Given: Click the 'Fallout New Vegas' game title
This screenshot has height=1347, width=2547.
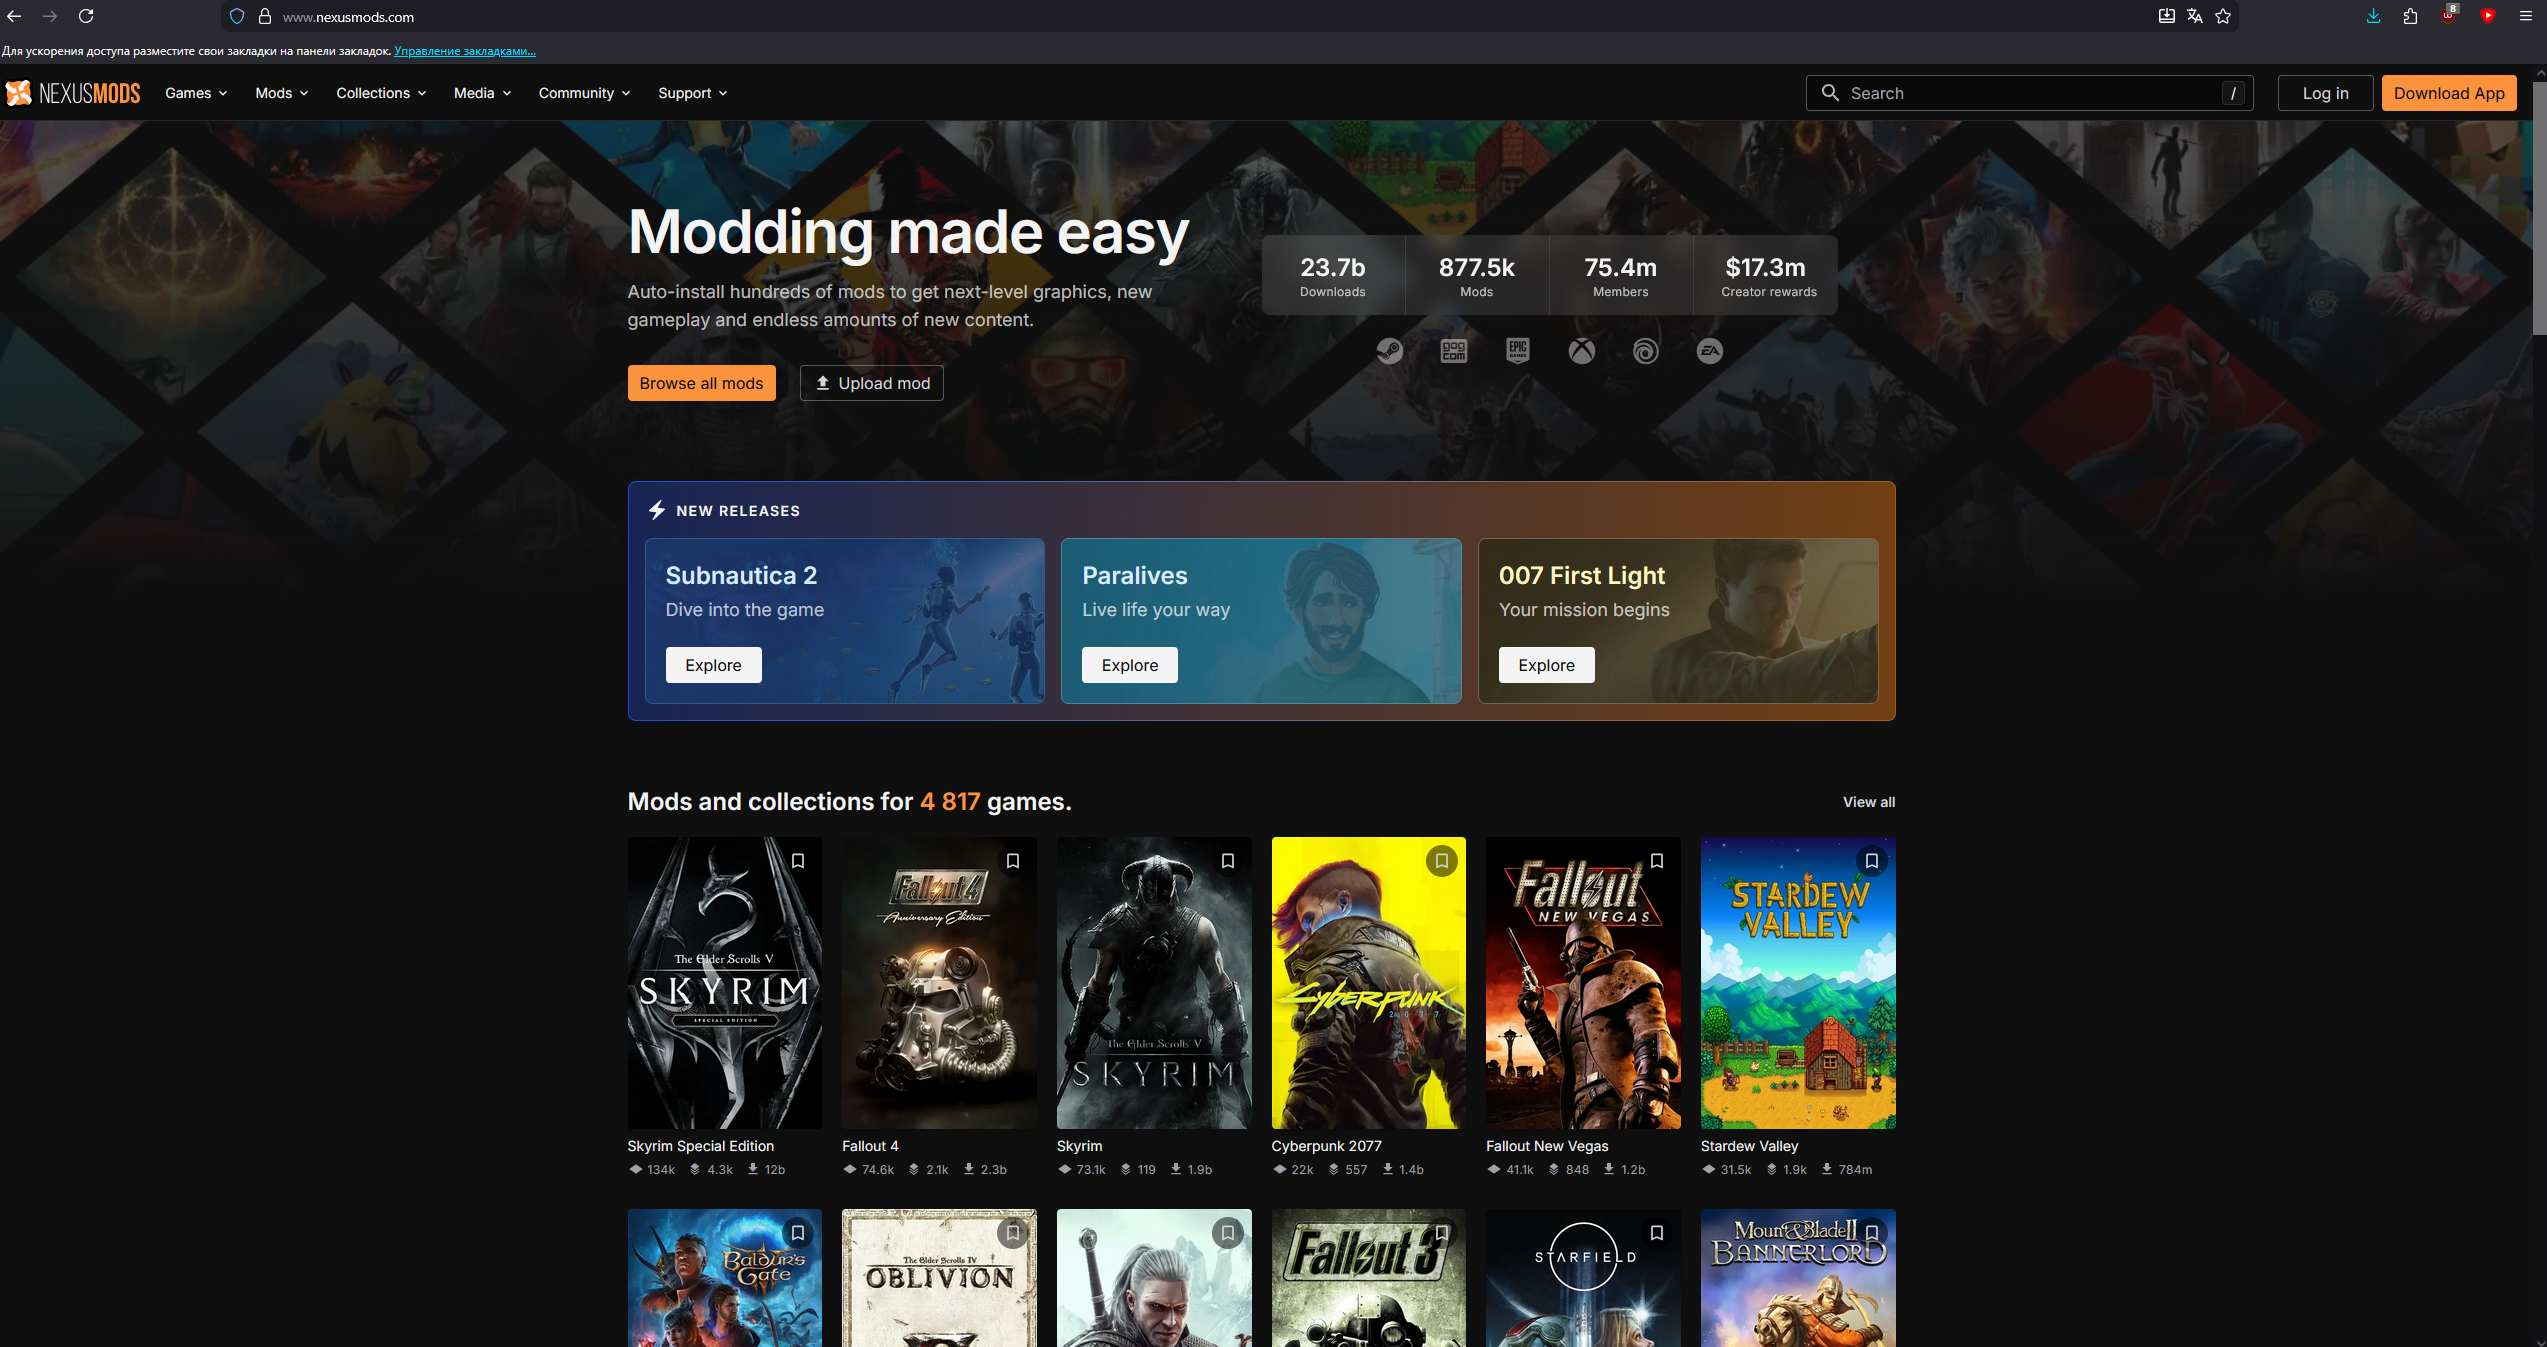Looking at the screenshot, I should (x=1547, y=1146).
